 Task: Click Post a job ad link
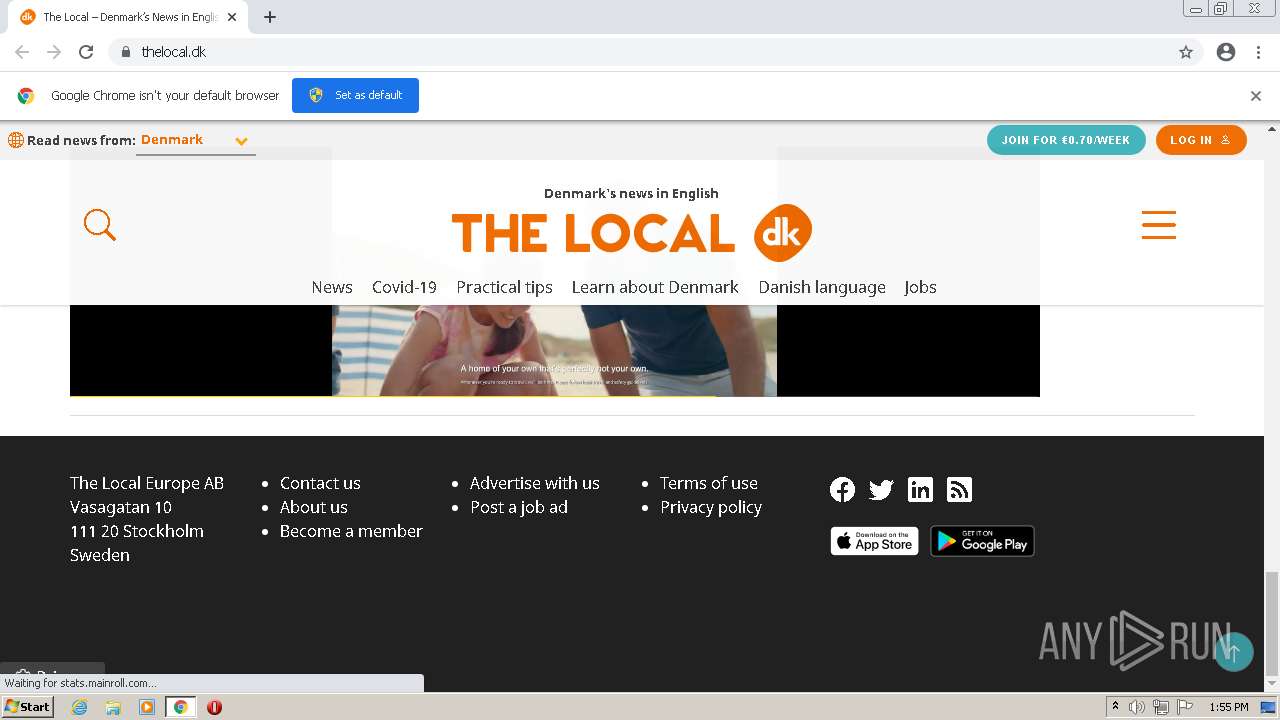pos(519,507)
